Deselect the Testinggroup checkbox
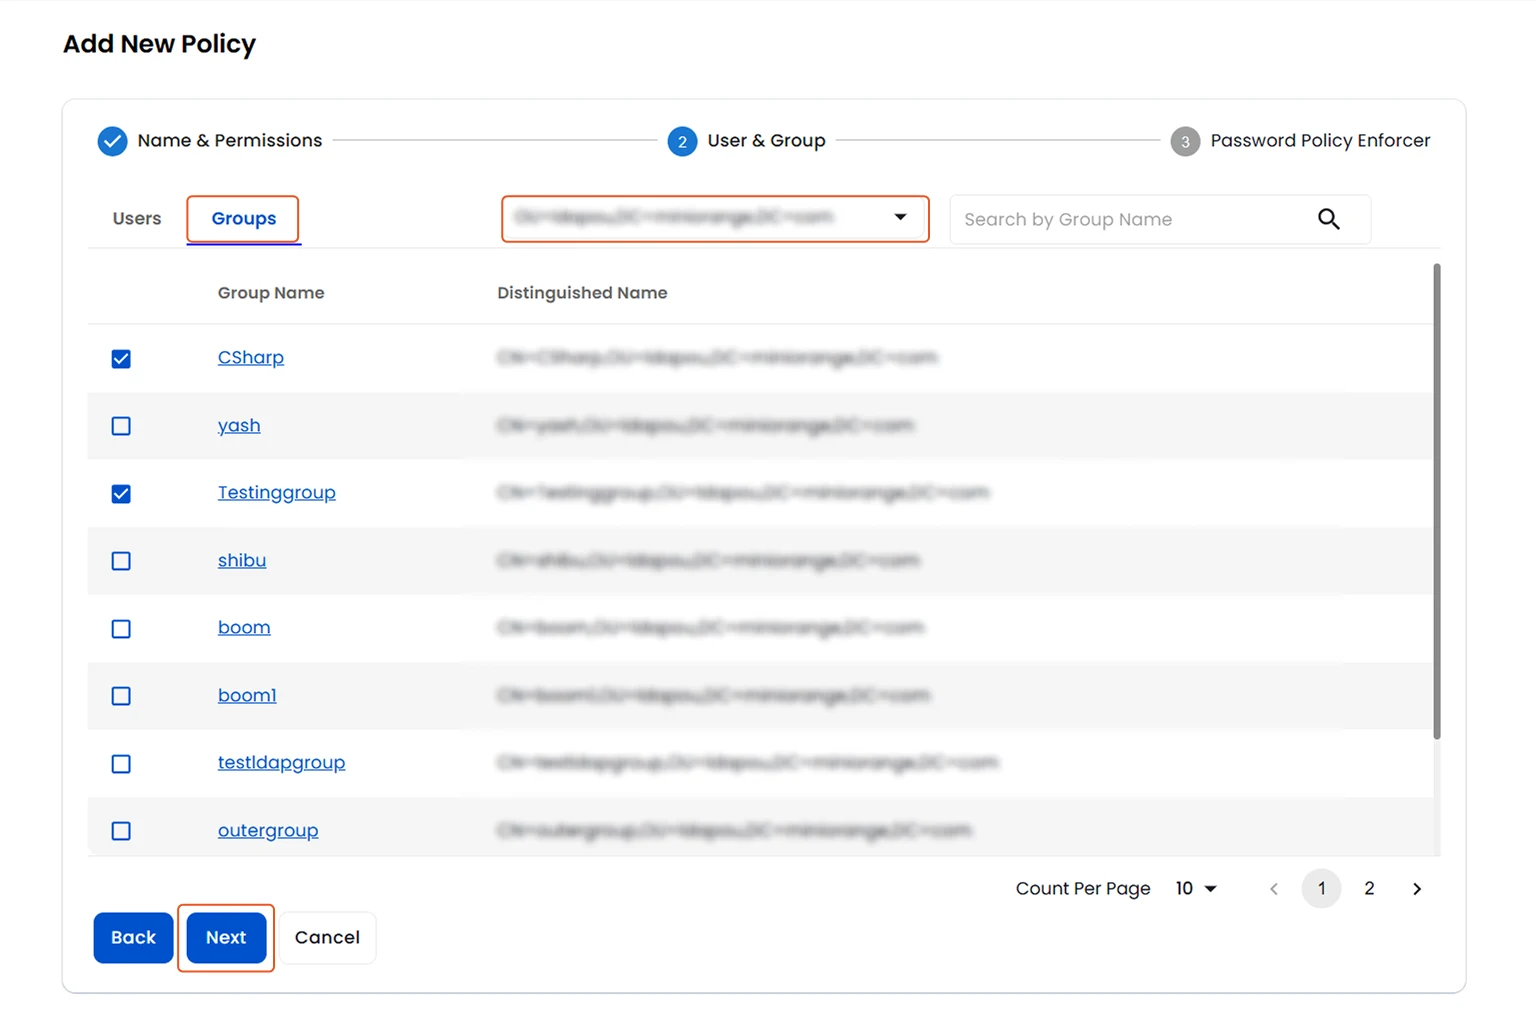 pos(121,493)
